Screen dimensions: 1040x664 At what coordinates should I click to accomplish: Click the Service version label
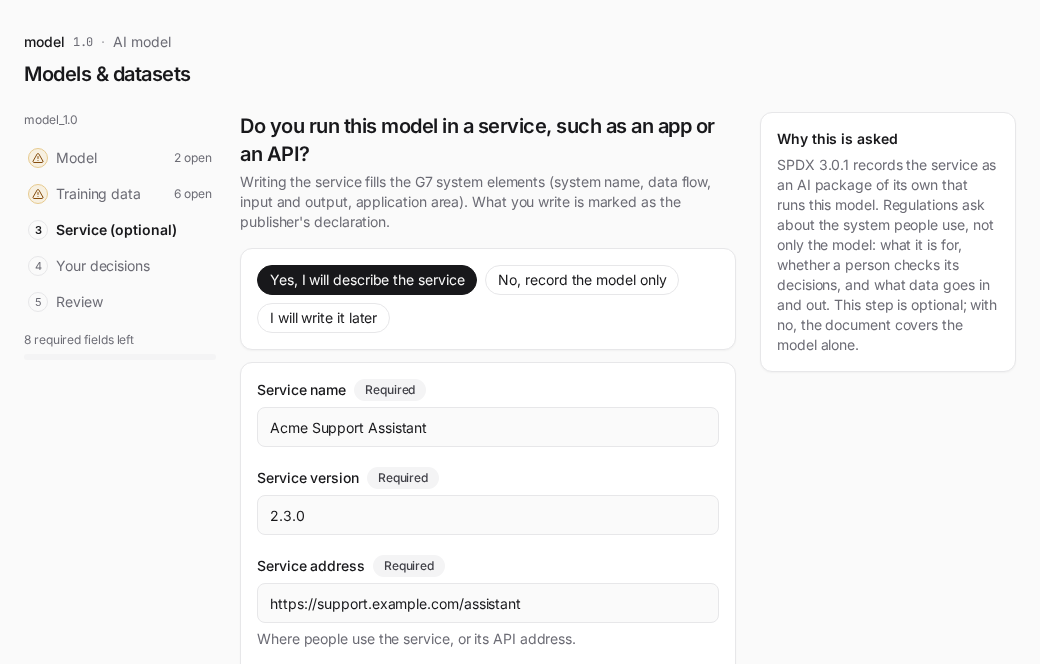308,478
